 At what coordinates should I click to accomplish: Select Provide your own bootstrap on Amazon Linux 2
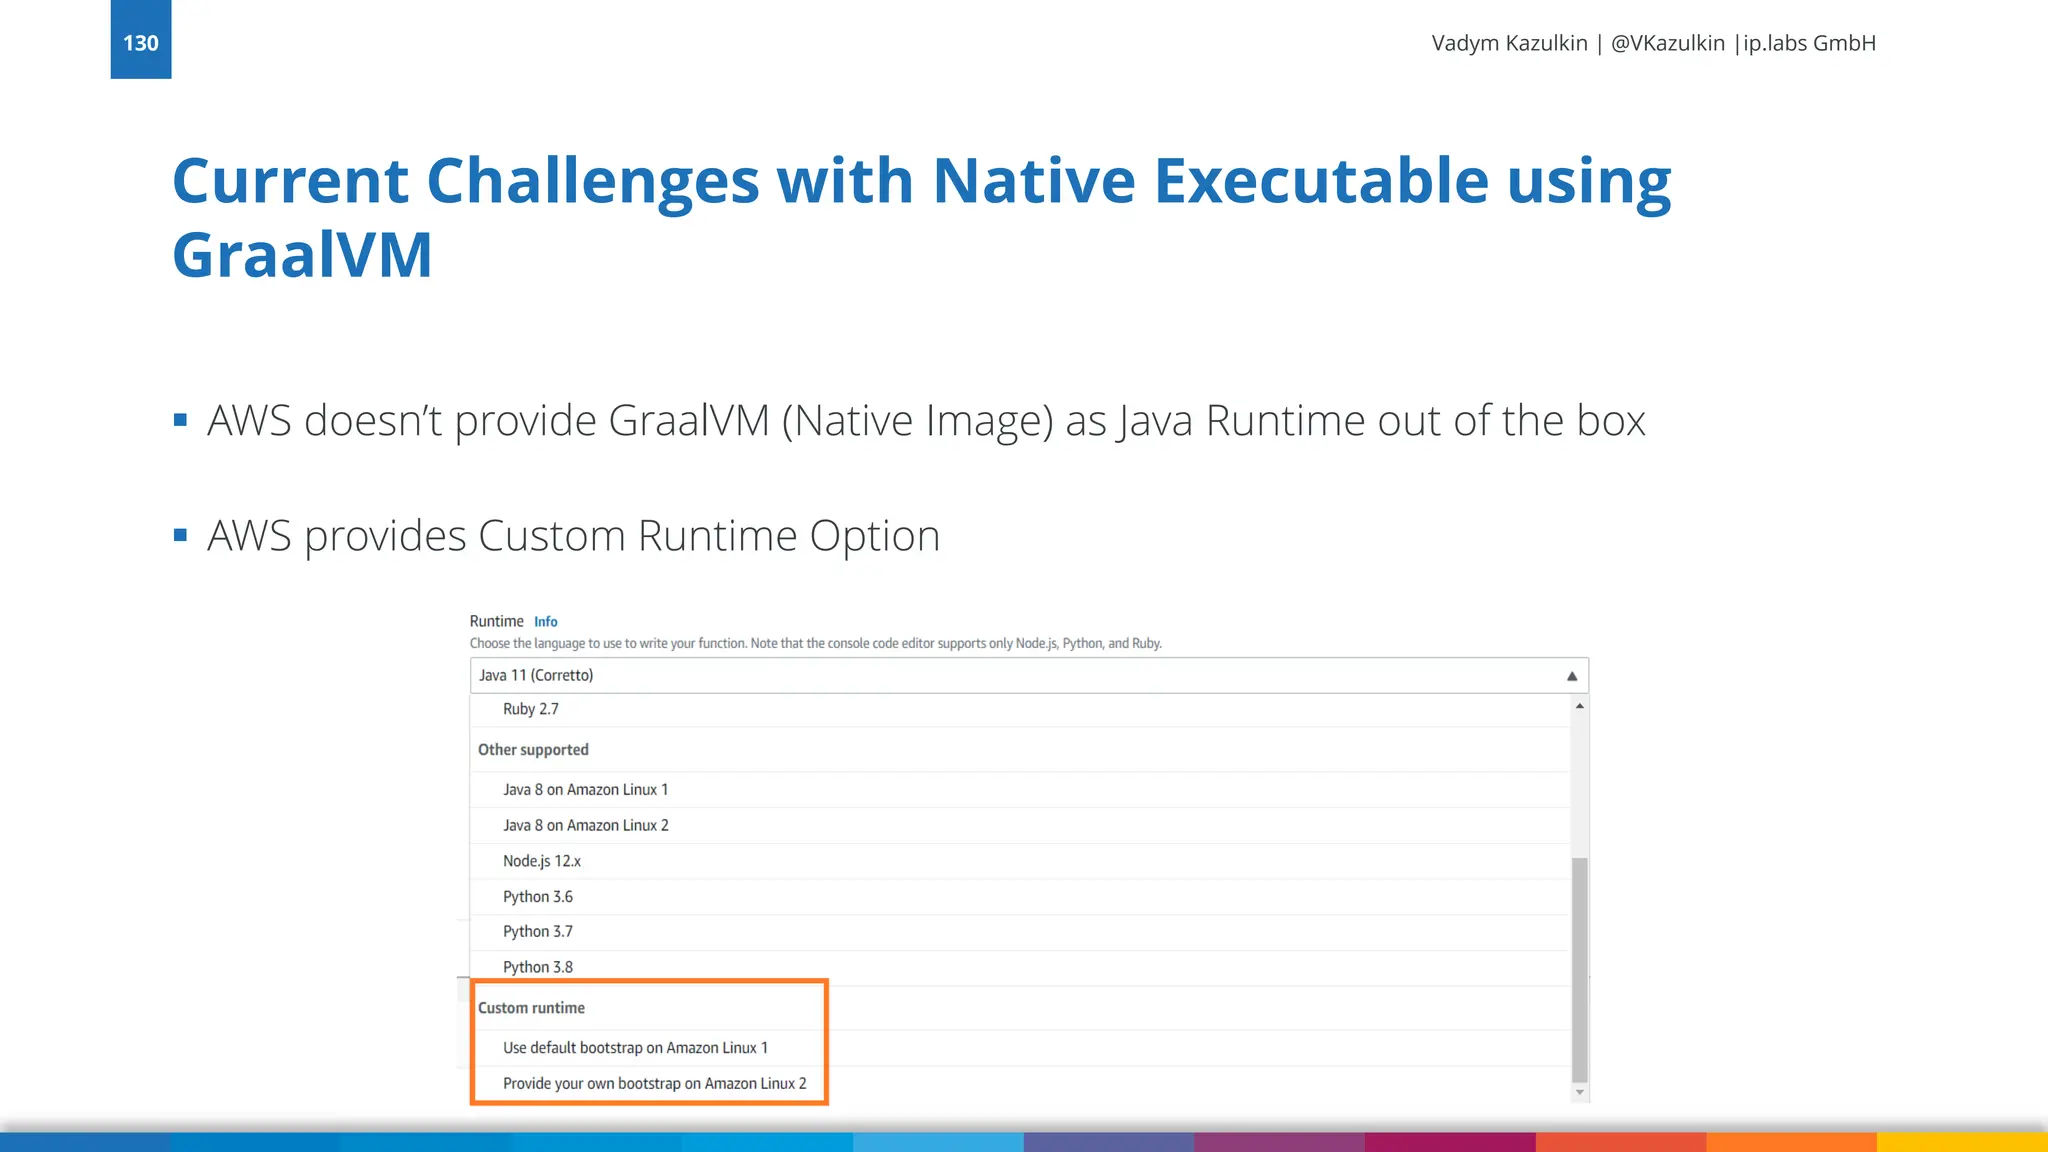pyautogui.click(x=654, y=1084)
